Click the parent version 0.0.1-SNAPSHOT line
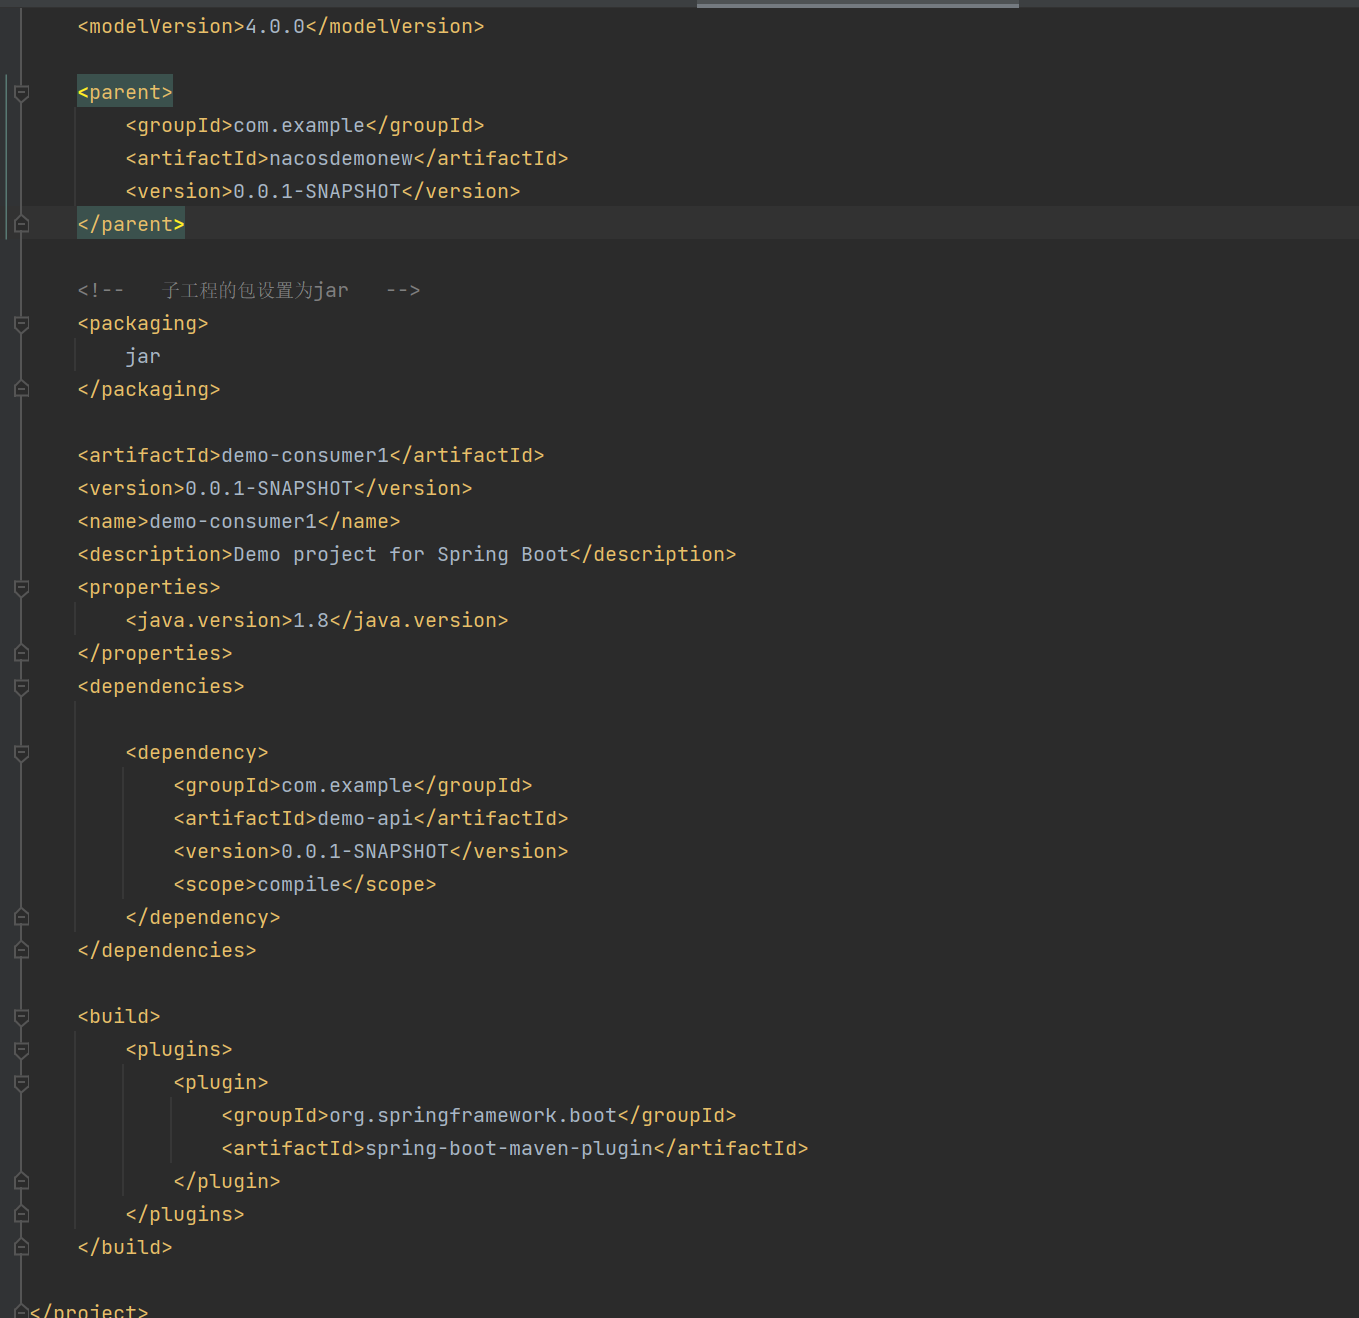This screenshot has height=1318, width=1359. click(x=323, y=192)
